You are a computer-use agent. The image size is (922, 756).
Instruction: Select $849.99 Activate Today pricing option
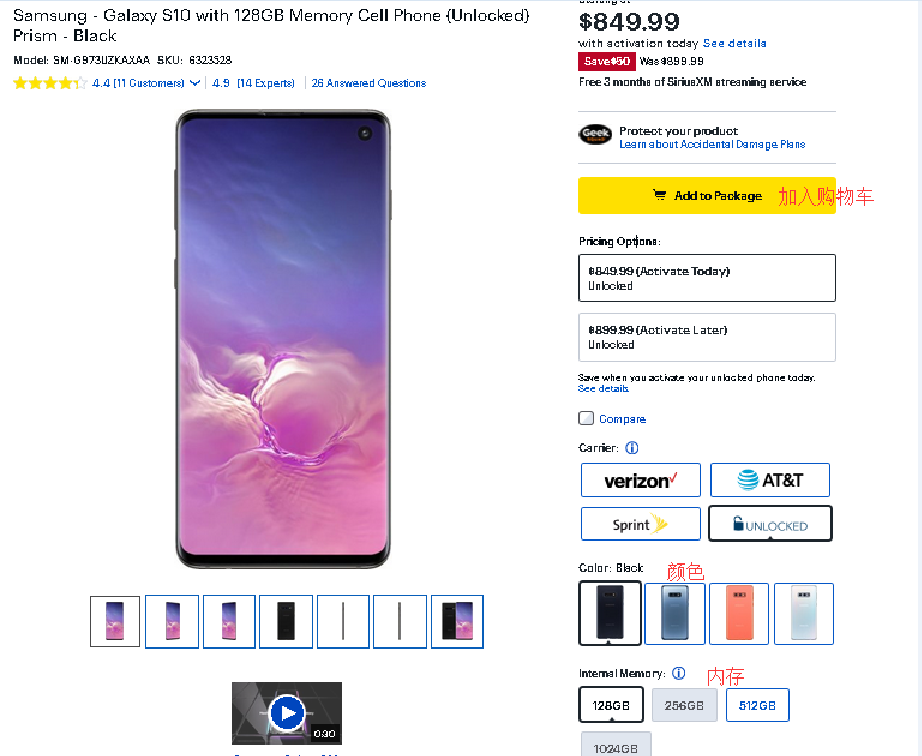(706, 278)
